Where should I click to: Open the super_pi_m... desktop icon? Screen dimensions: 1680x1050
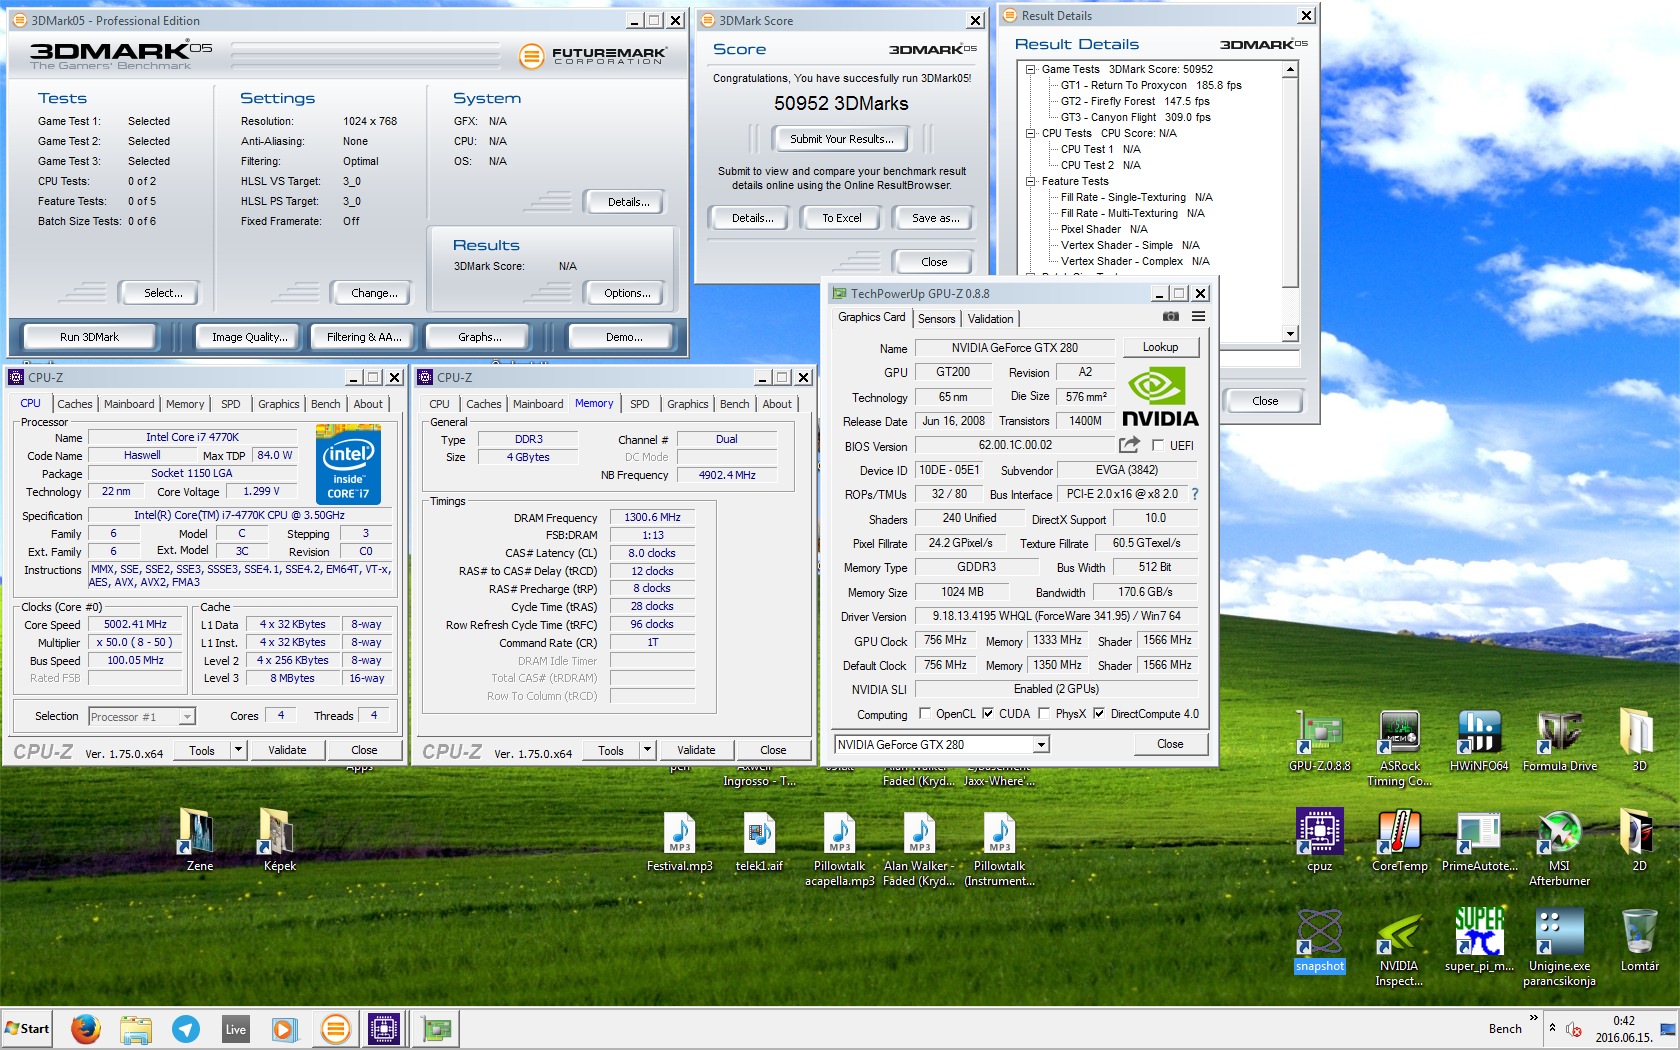click(1479, 940)
